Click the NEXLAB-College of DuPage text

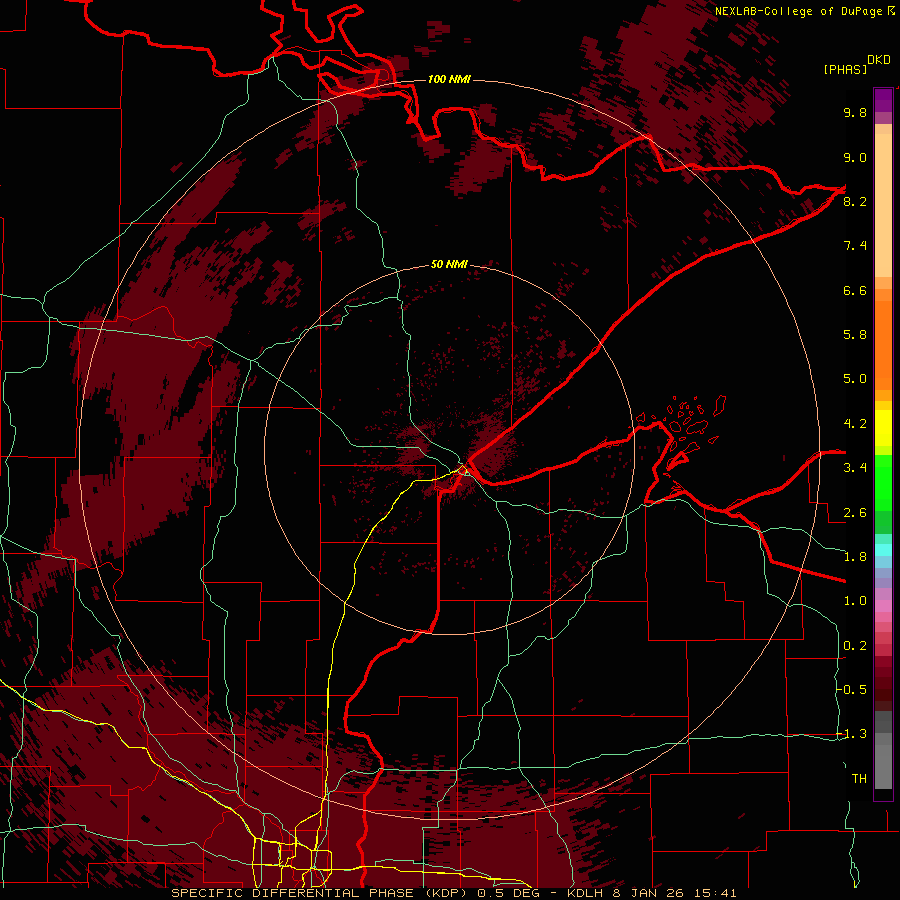tap(798, 11)
